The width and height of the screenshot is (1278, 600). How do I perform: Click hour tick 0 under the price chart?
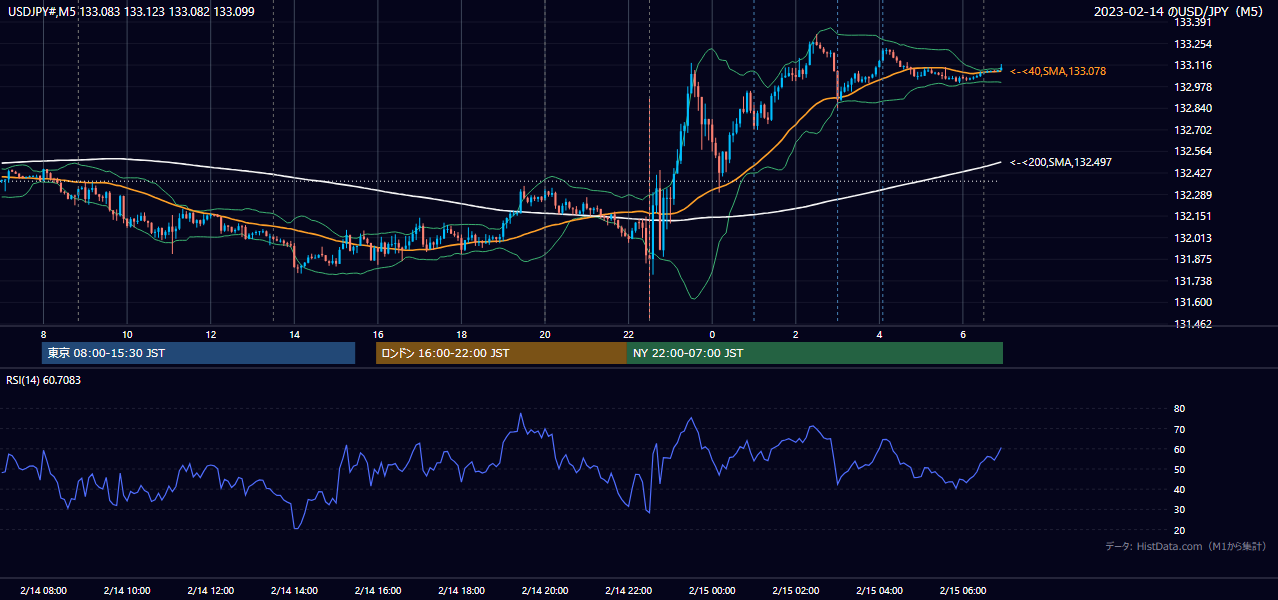712,334
